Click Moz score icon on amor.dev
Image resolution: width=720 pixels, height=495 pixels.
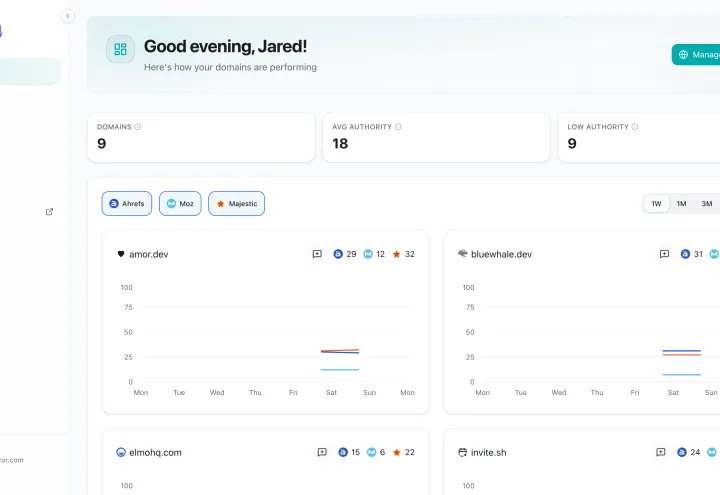click(x=368, y=254)
